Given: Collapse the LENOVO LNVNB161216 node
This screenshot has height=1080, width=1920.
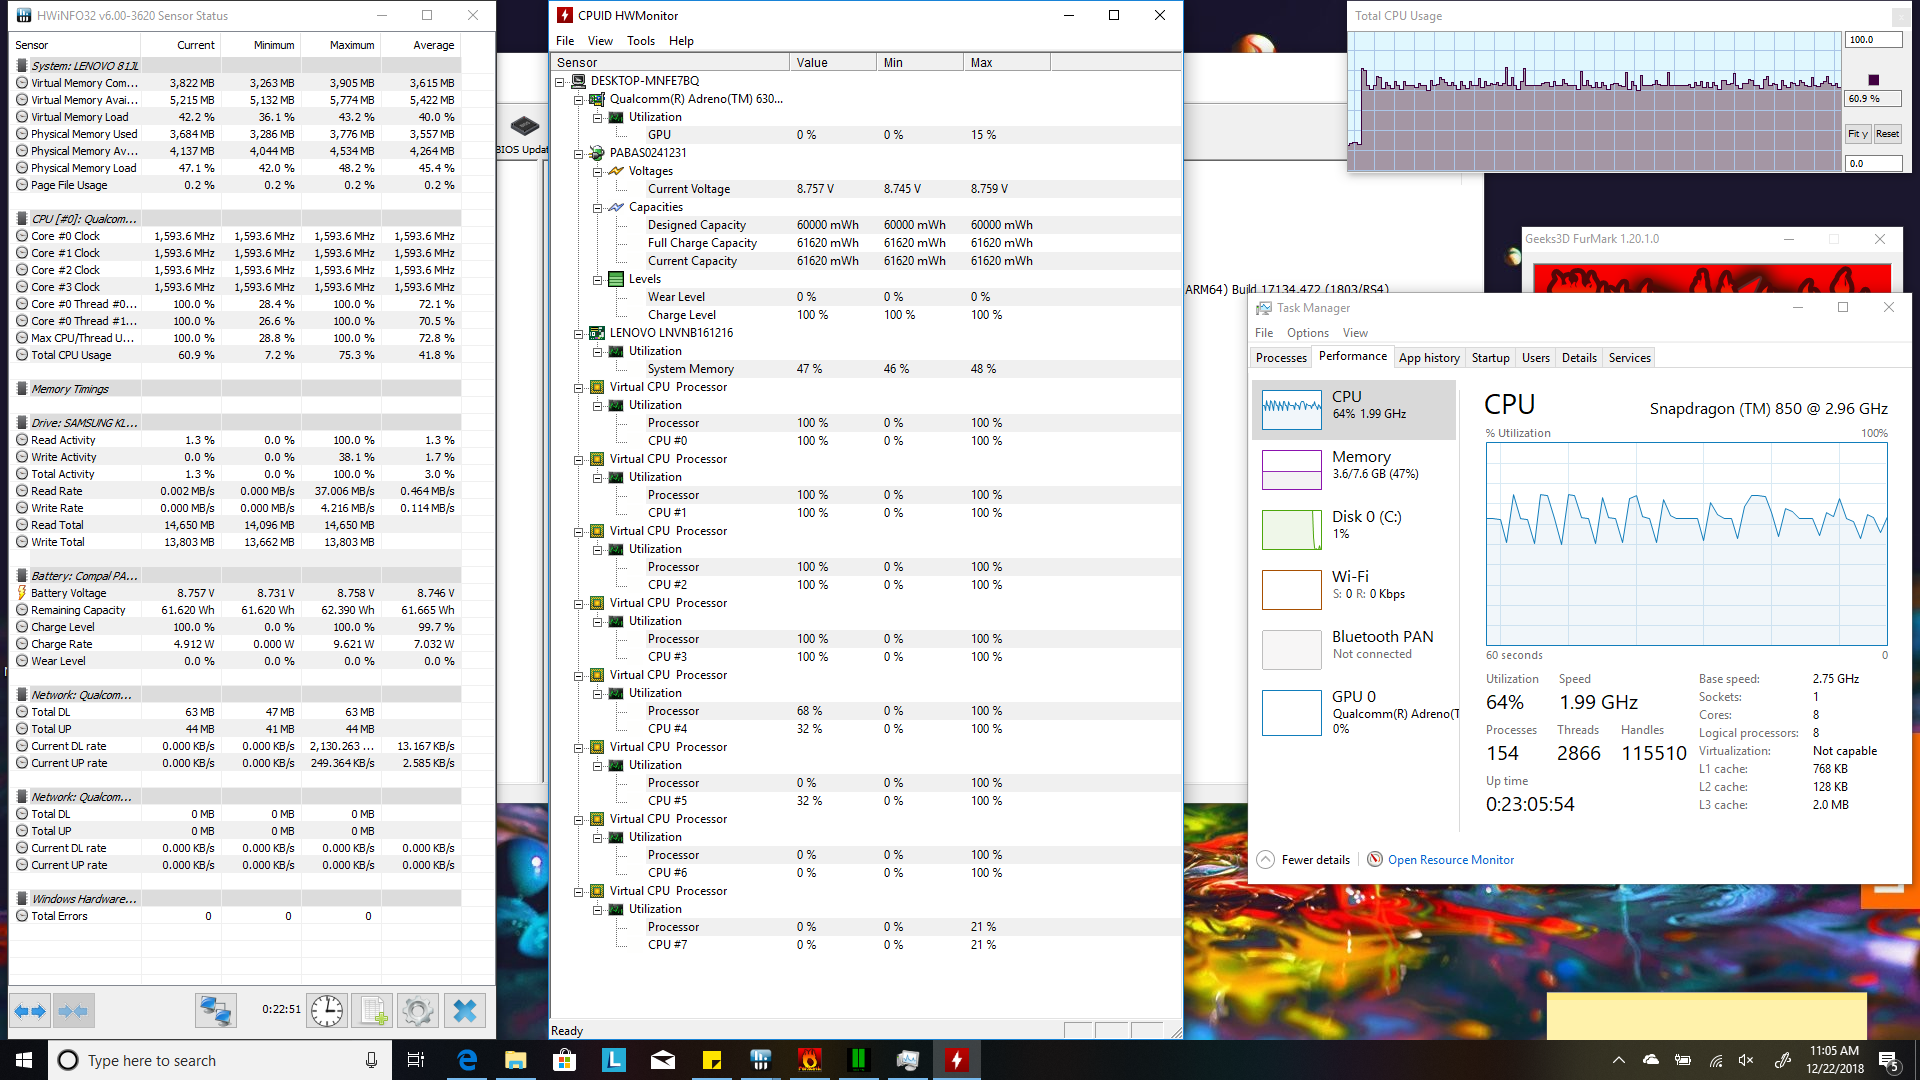Looking at the screenshot, I should [x=578, y=333].
